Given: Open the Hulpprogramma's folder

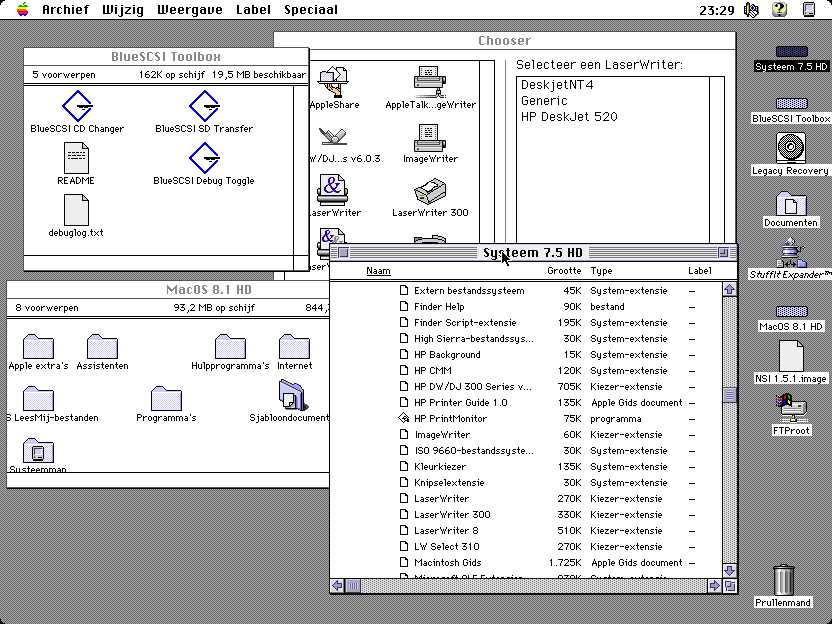Looking at the screenshot, I should tap(230, 347).
